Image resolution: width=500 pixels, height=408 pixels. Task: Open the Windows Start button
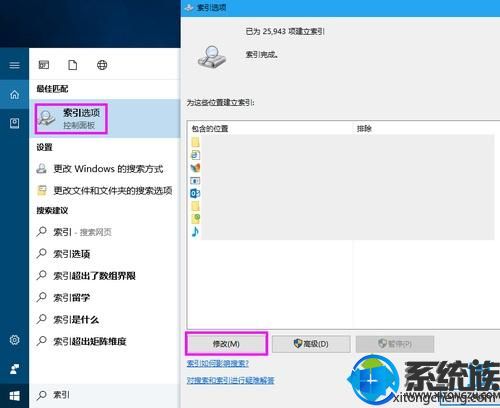tap(14, 396)
